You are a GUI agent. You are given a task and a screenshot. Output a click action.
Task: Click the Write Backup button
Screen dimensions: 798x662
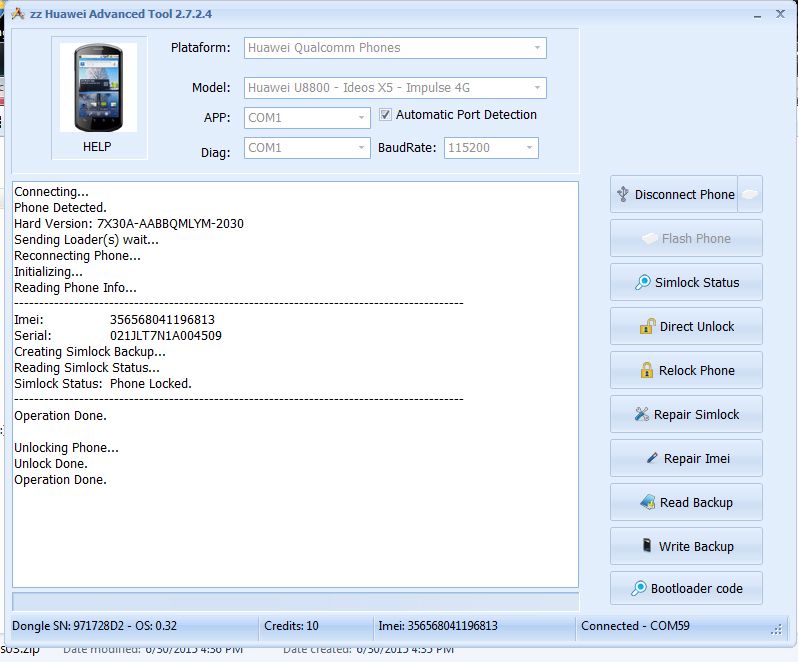[686, 546]
